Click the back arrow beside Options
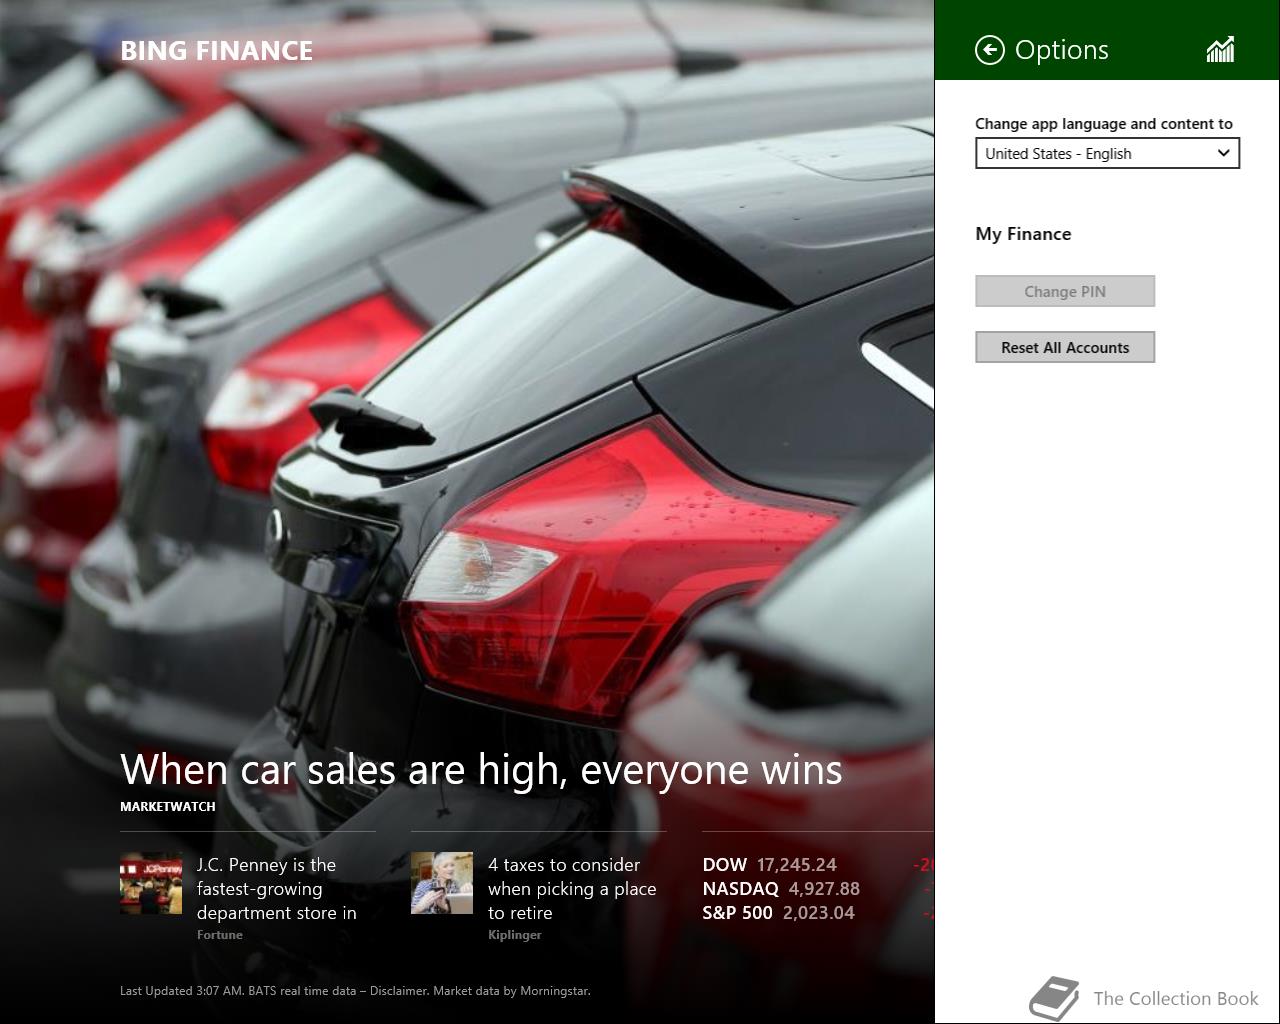This screenshot has width=1280, height=1024. pyautogui.click(x=989, y=50)
